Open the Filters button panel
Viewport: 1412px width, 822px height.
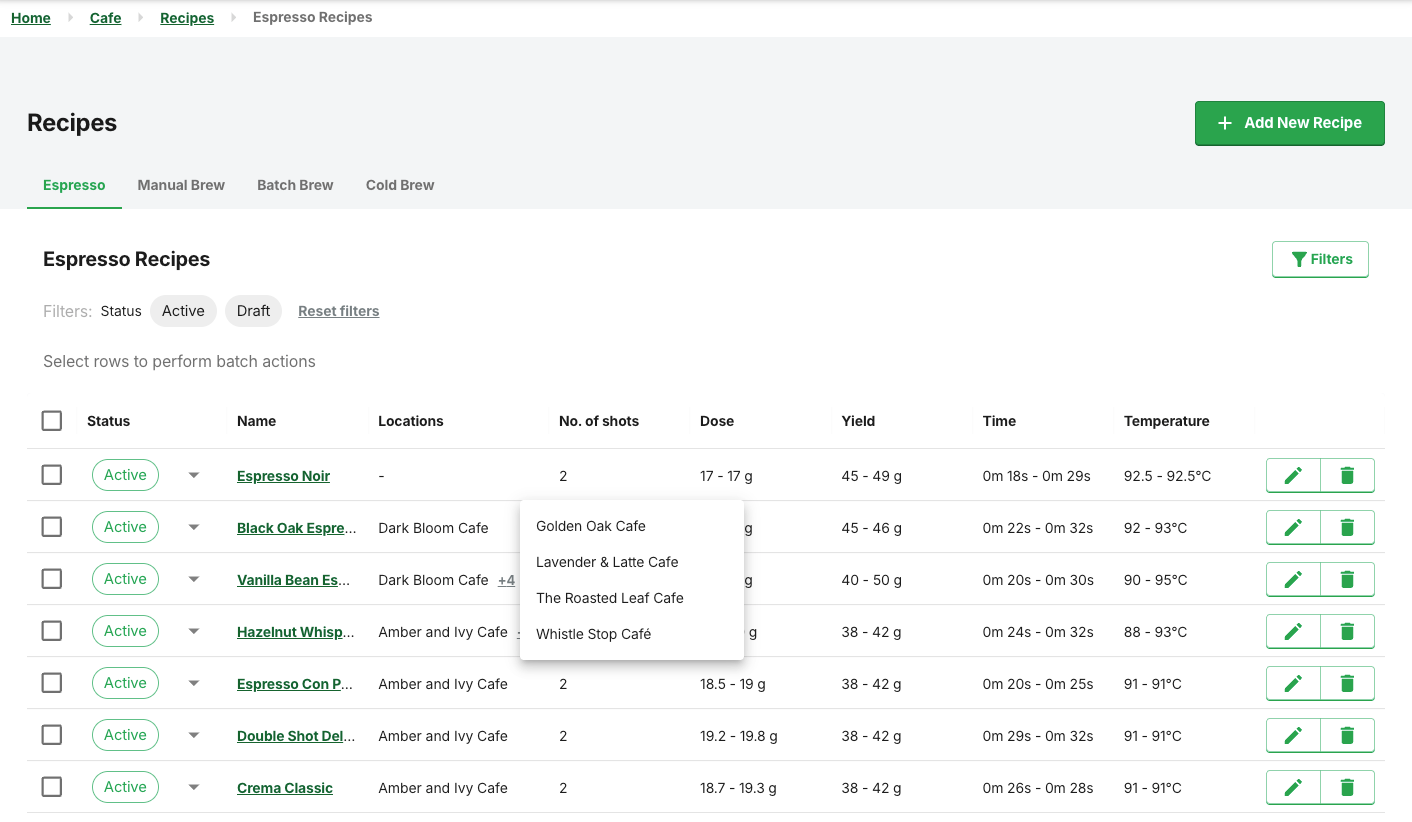1320,259
